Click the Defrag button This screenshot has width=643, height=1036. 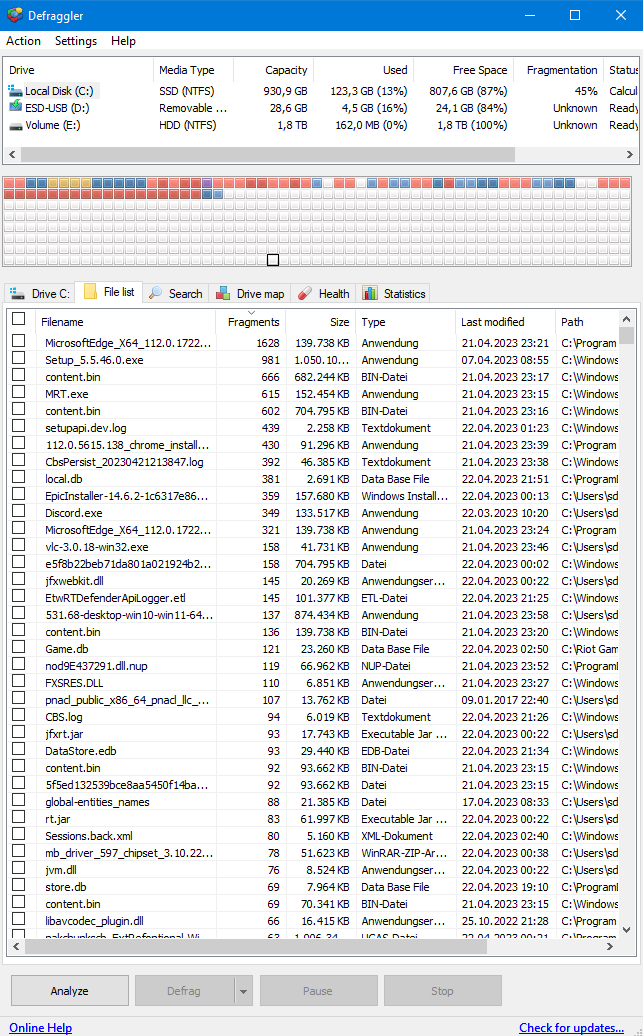click(x=184, y=990)
